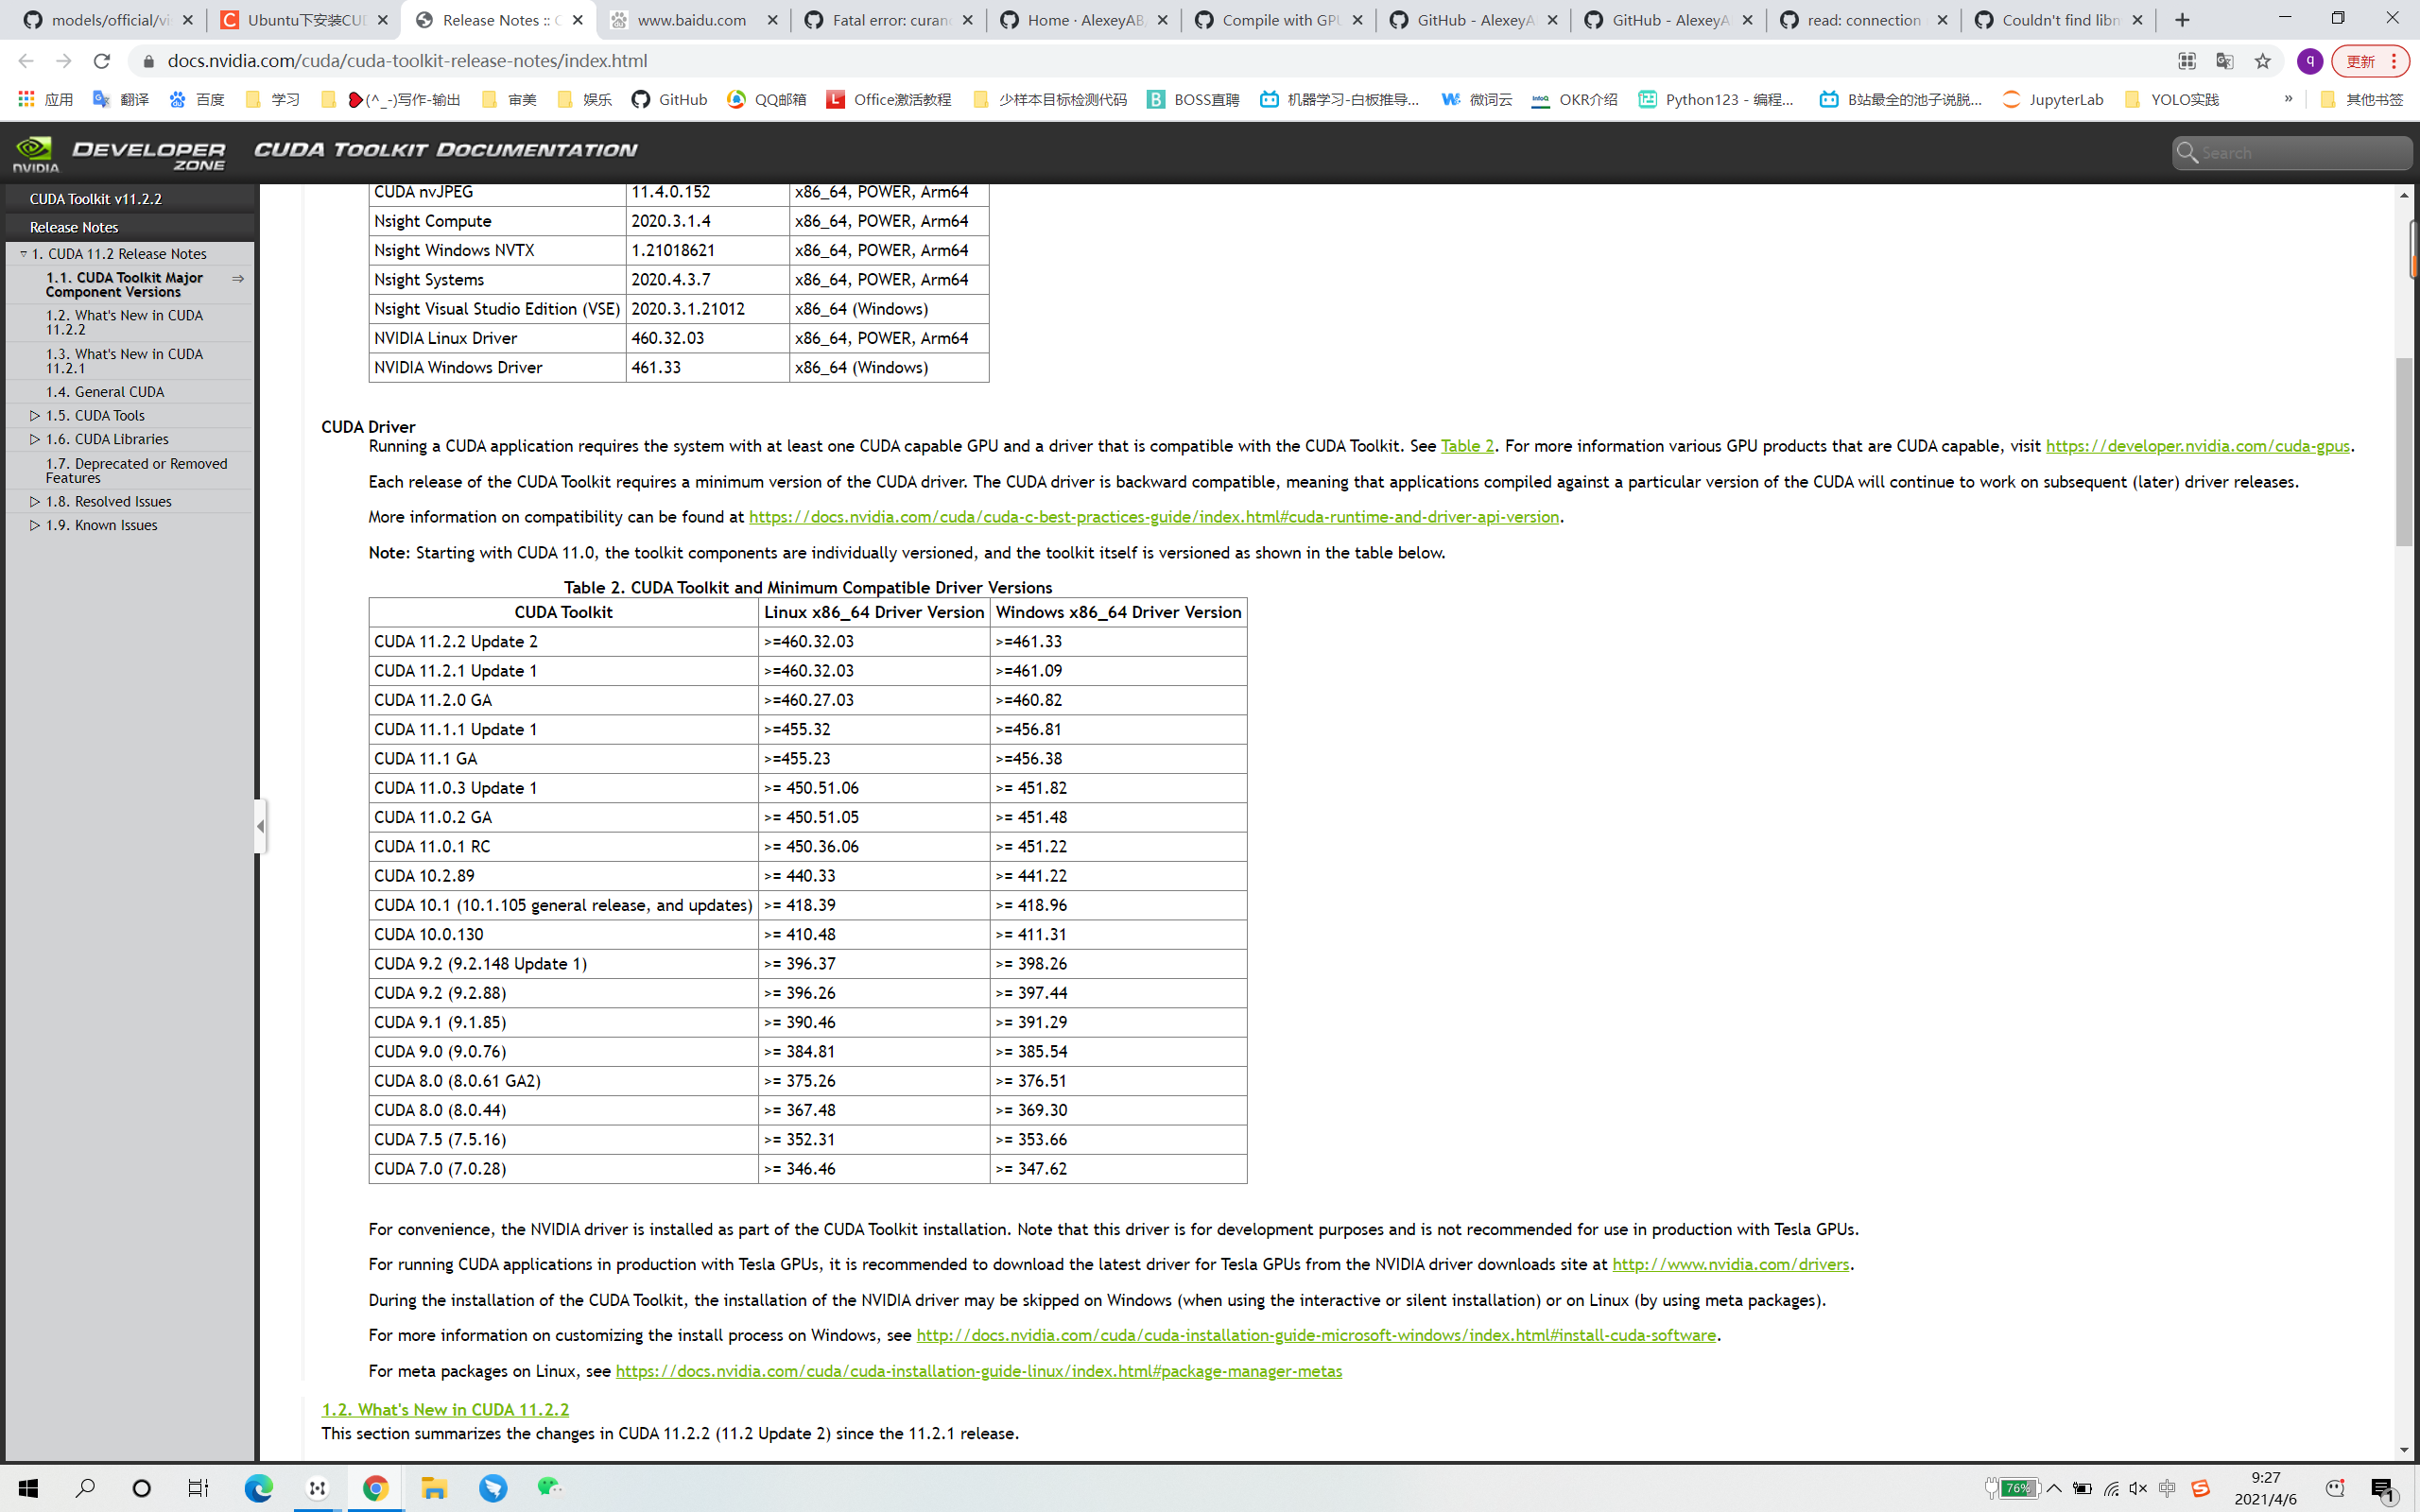Open the QQ邮箱 bookmark

(766, 99)
